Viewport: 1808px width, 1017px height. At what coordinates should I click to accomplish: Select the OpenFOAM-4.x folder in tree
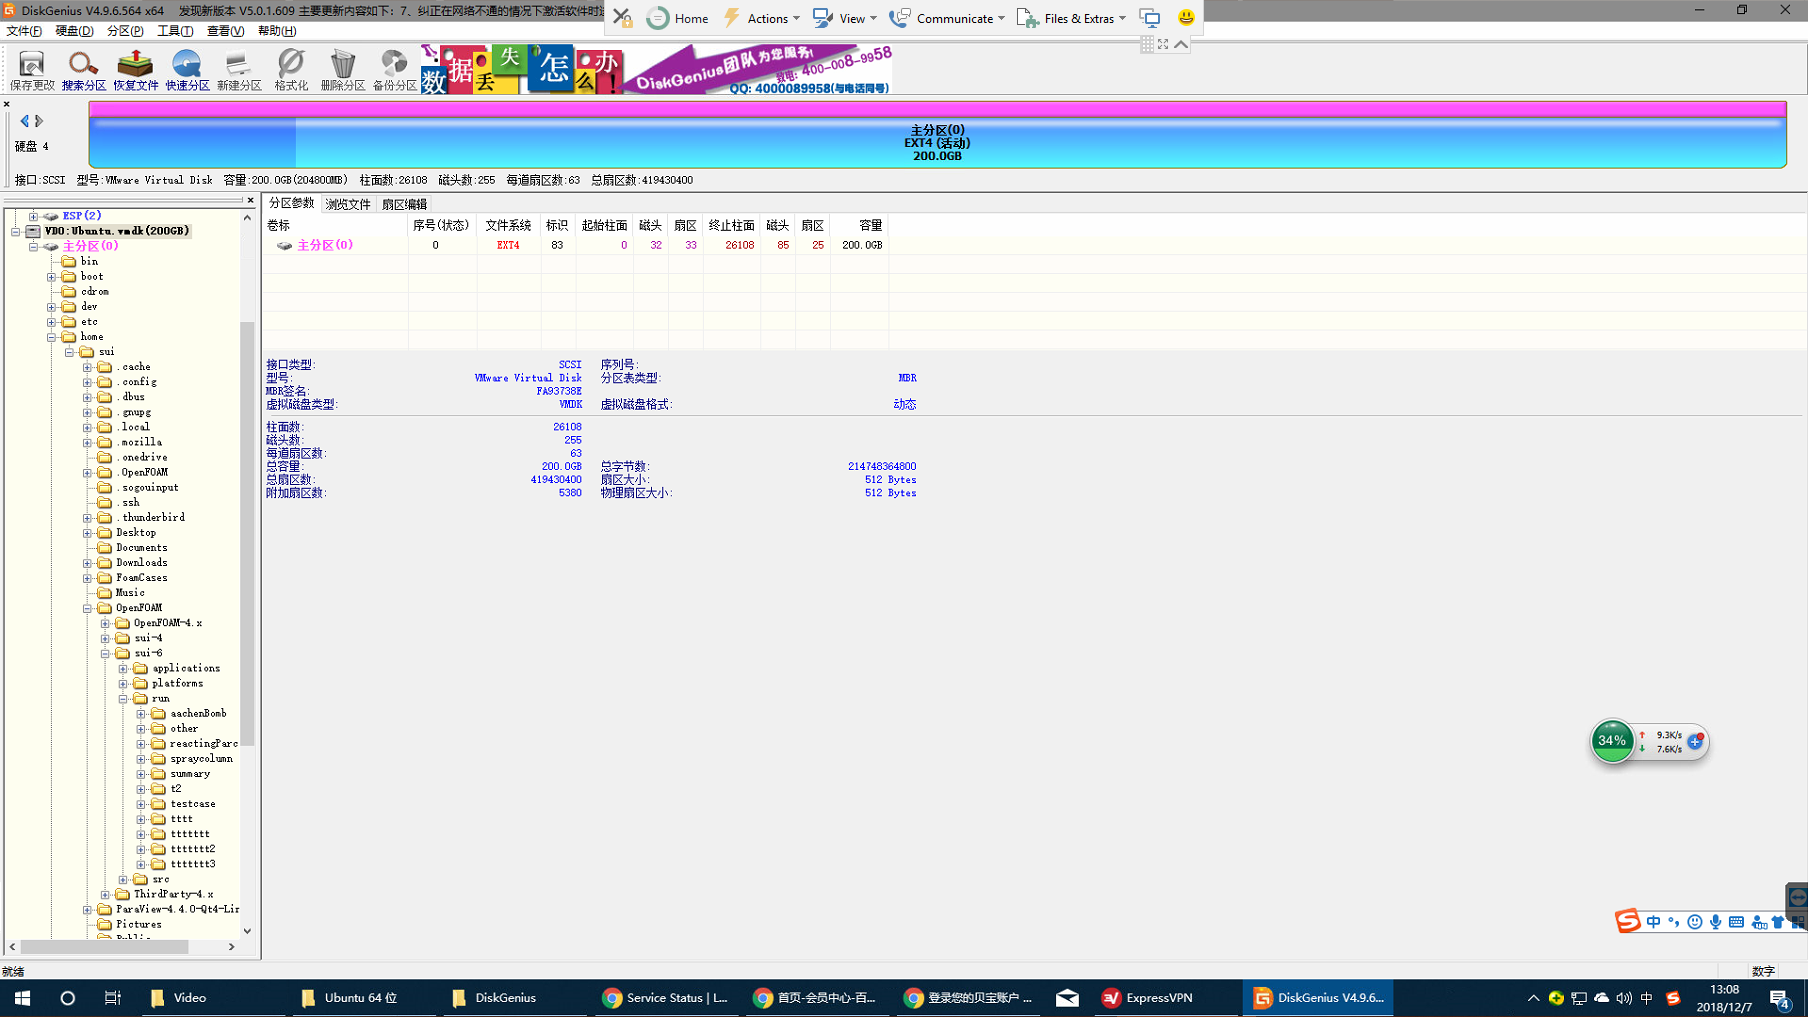(167, 623)
